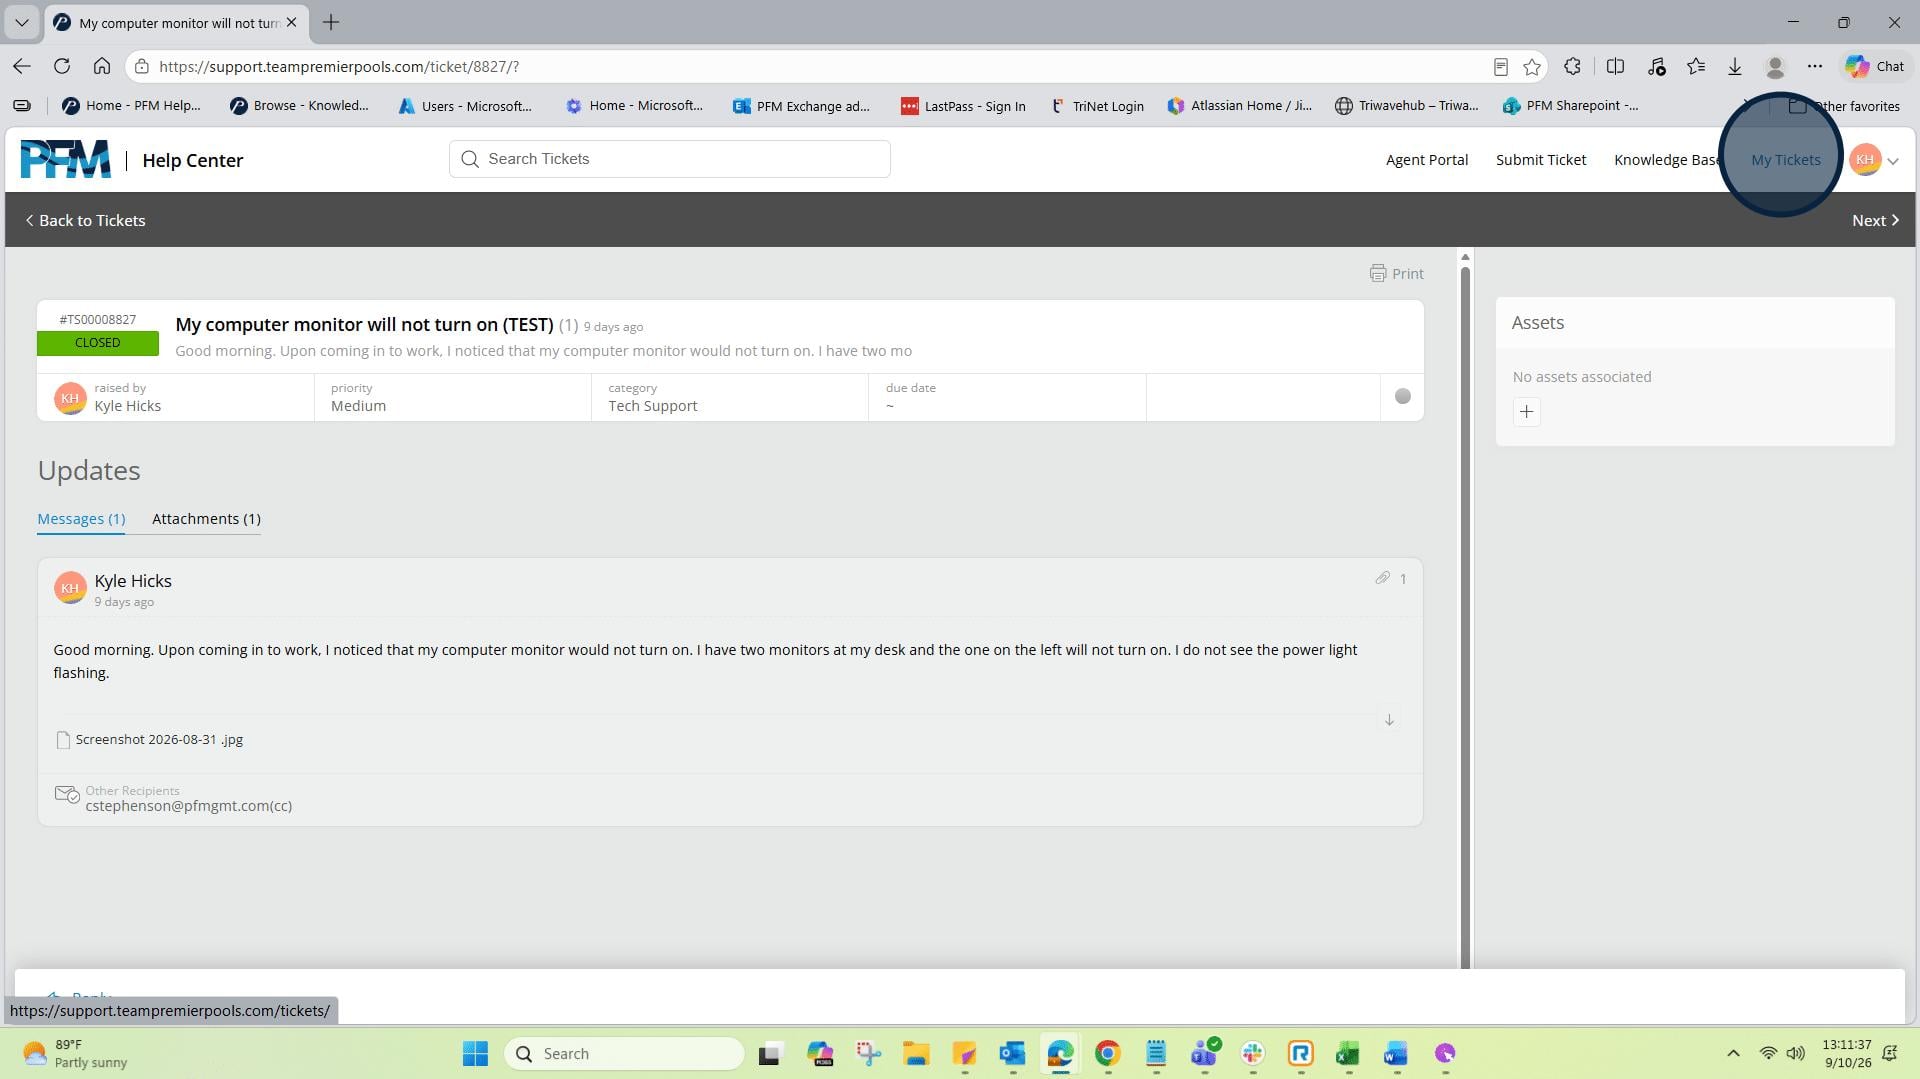
Task: Open the browser settings and more menu
Action: pyautogui.click(x=1815, y=67)
